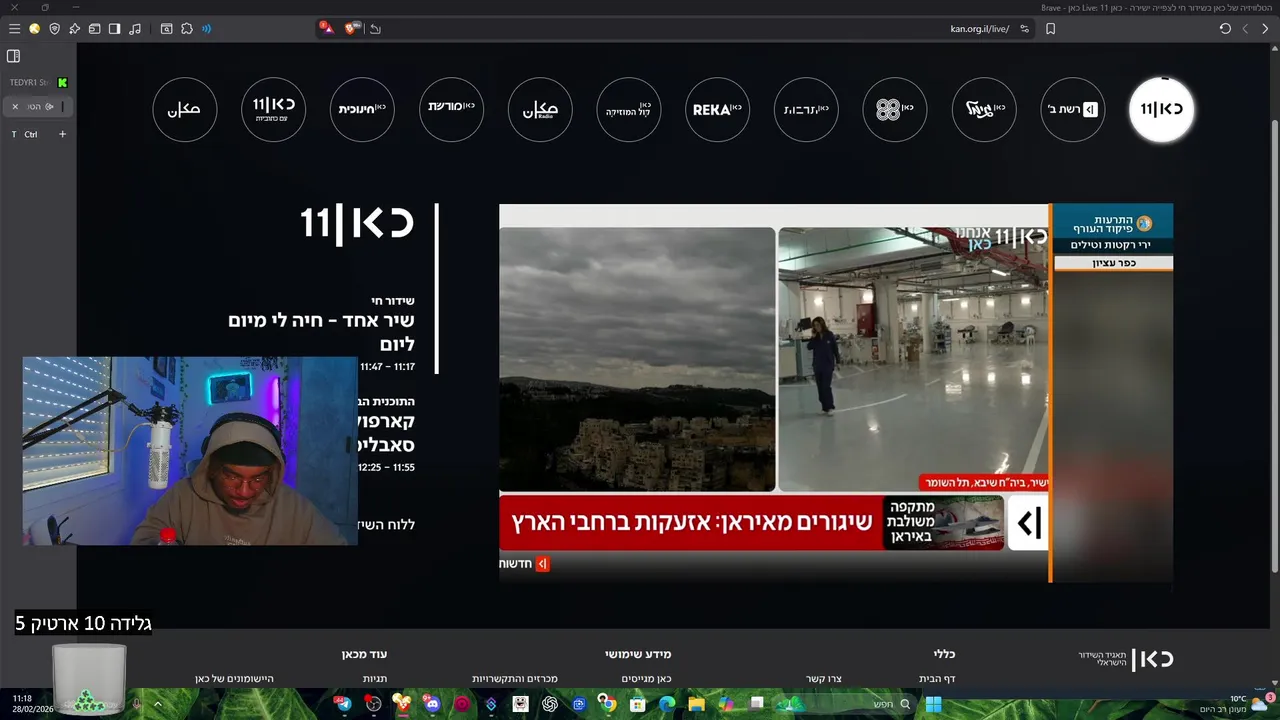Select the active Kan live vertical tab
The width and height of the screenshot is (1280, 720).
(x=38, y=106)
